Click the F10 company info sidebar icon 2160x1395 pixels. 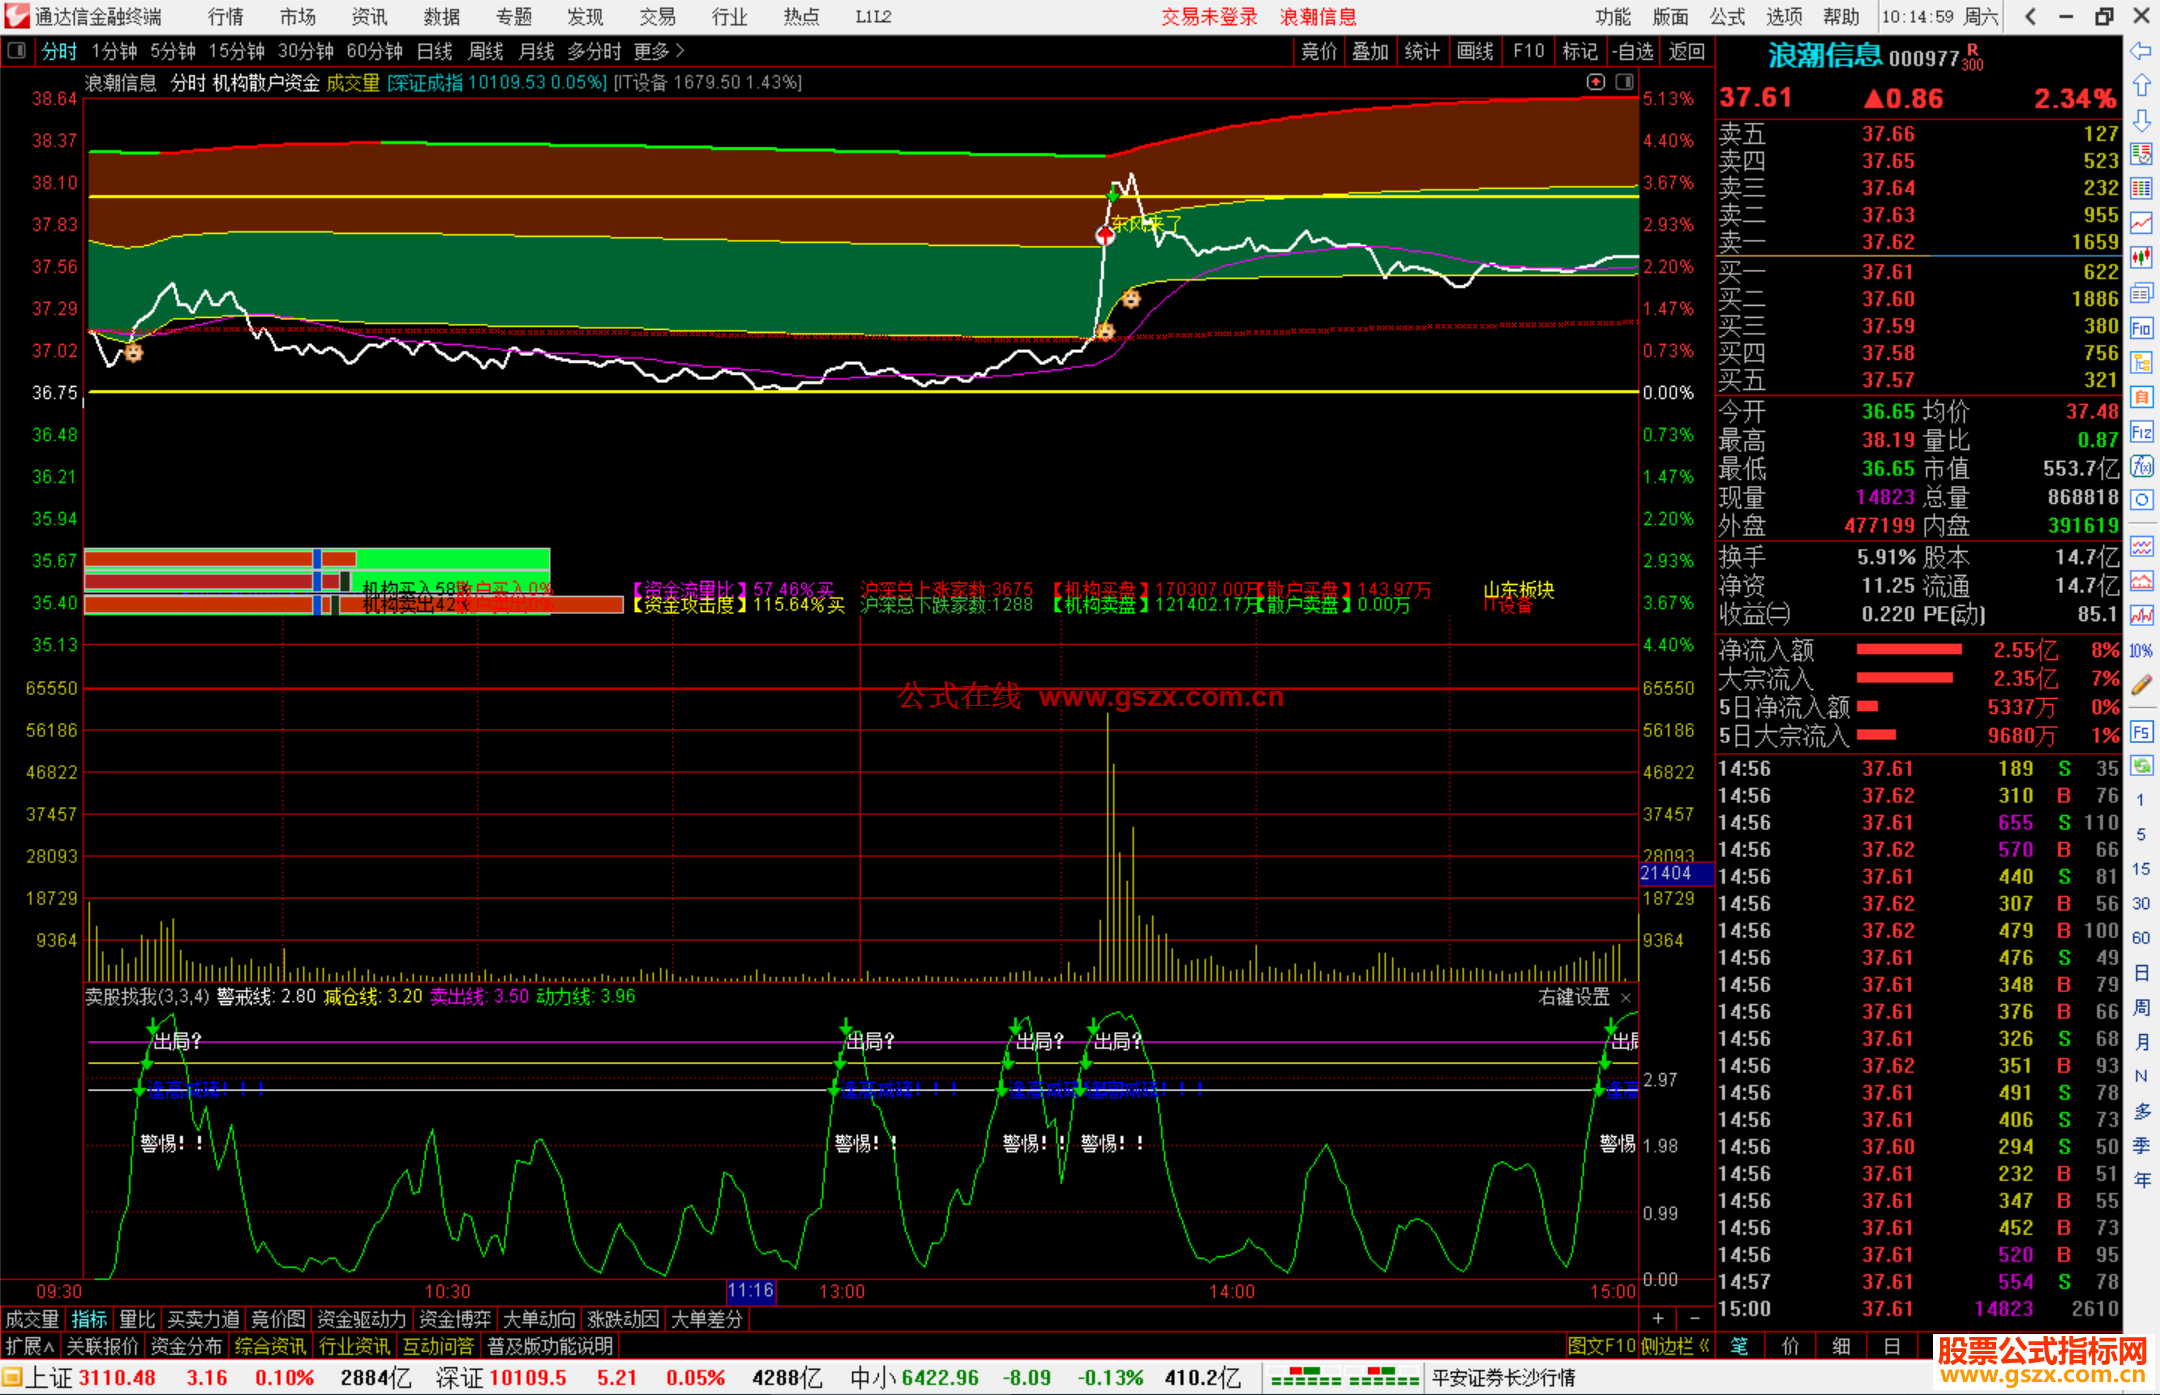click(x=2141, y=328)
